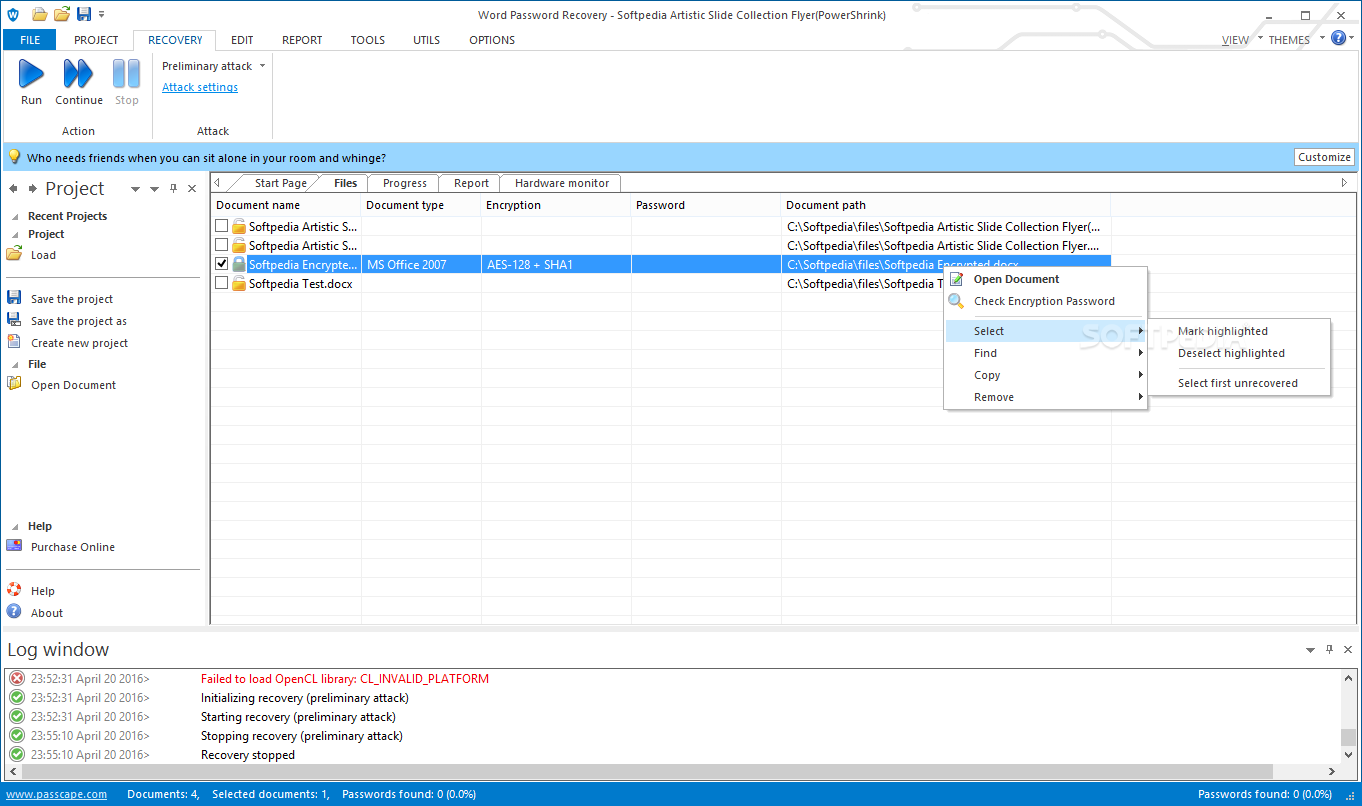Viewport: 1362px width, 806px height.
Task: Check the first Softpedia Artistic row with Flyer( path
Action: point(221,226)
